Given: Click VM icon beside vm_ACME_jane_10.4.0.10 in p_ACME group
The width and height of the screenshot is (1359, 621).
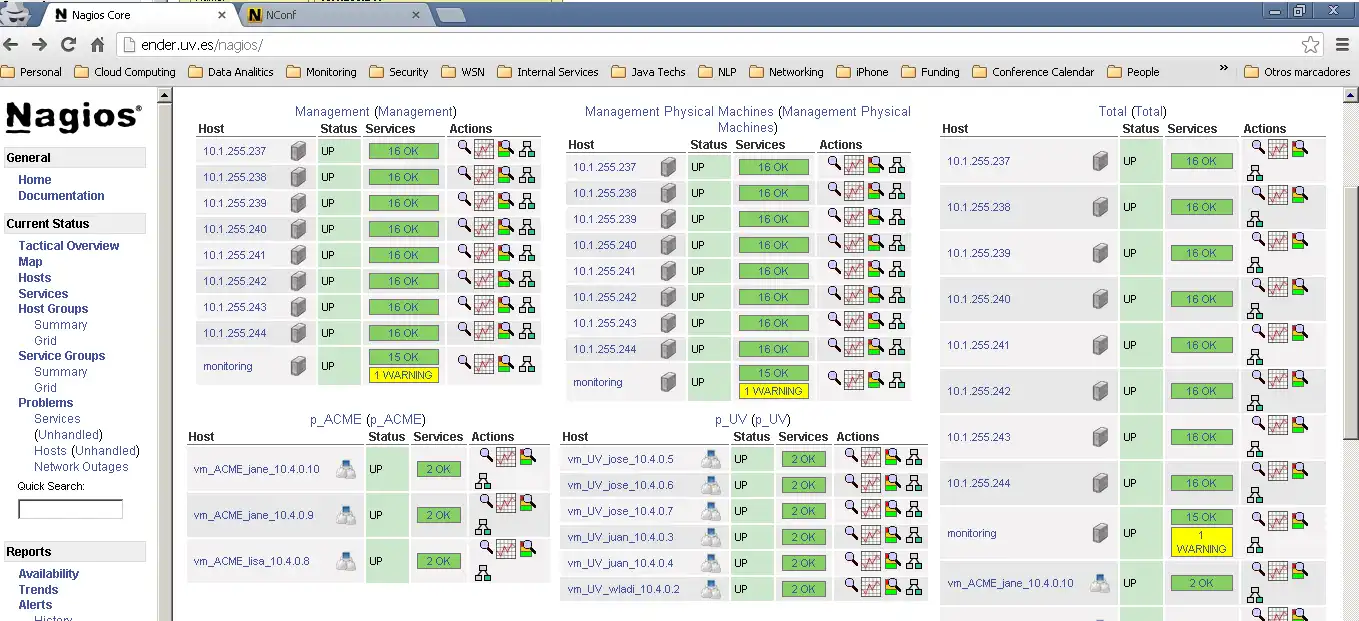Looking at the screenshot, I should coord(346,469).
